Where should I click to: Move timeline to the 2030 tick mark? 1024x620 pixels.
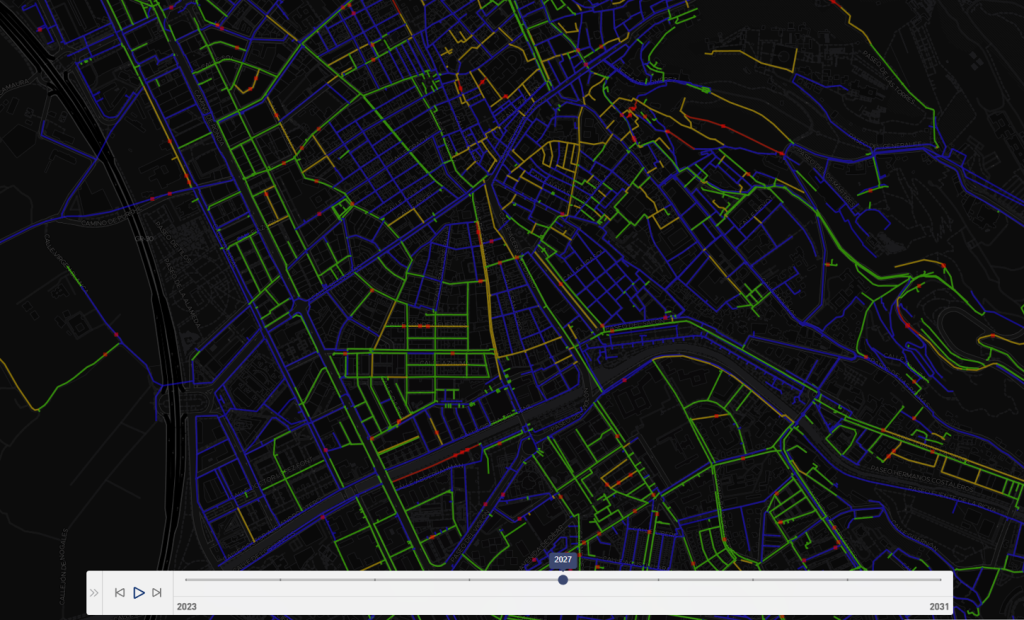(847, 580)
